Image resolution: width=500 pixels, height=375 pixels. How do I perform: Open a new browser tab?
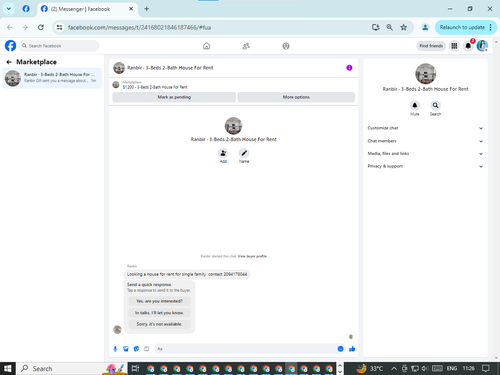[146, 9]
